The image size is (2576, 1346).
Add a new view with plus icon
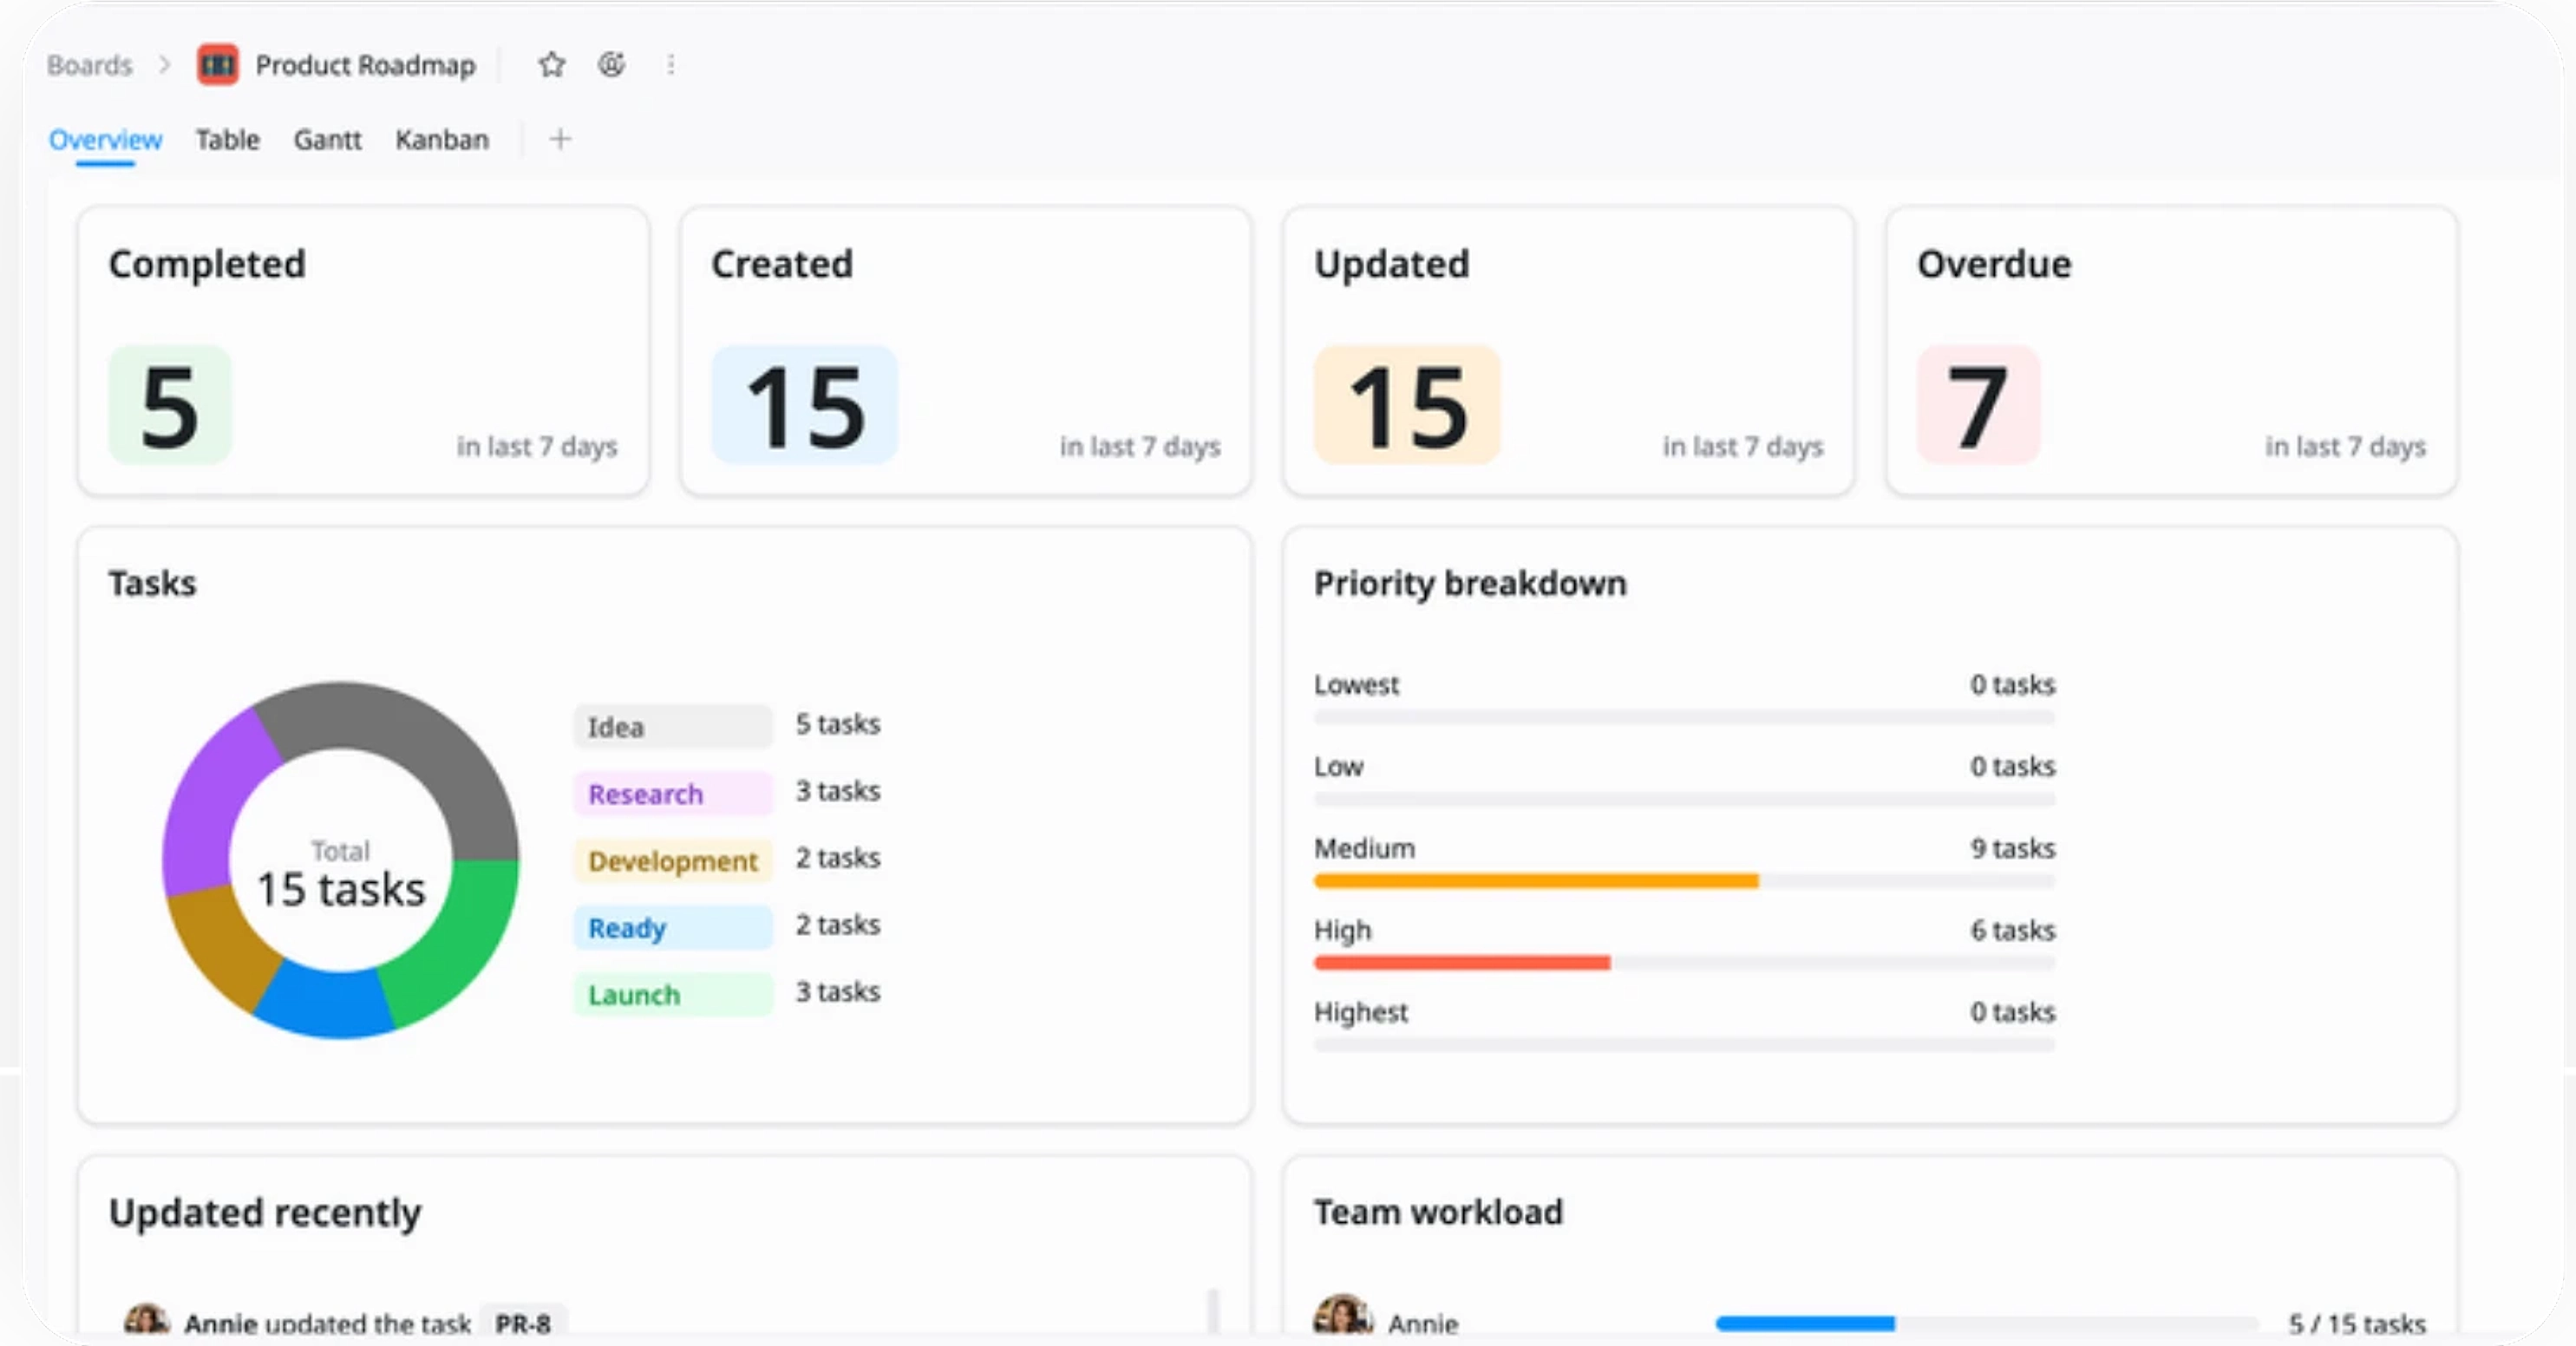pyautogui.click(x=560, y=139)
